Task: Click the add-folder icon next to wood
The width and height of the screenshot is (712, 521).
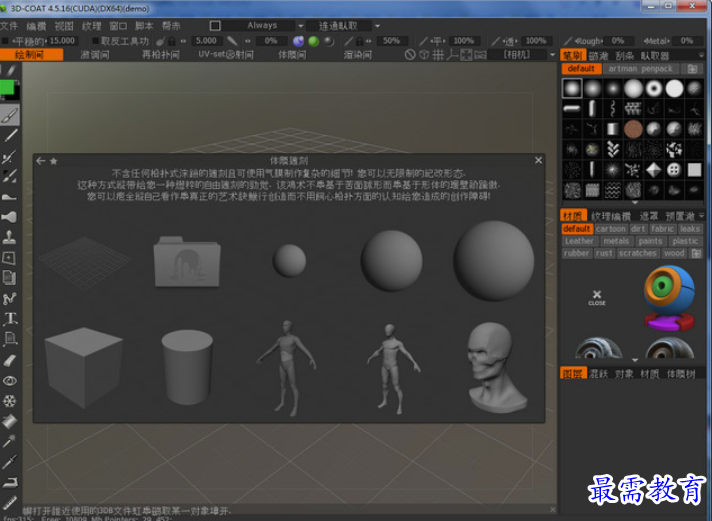Action: click(x=696, y=253)
